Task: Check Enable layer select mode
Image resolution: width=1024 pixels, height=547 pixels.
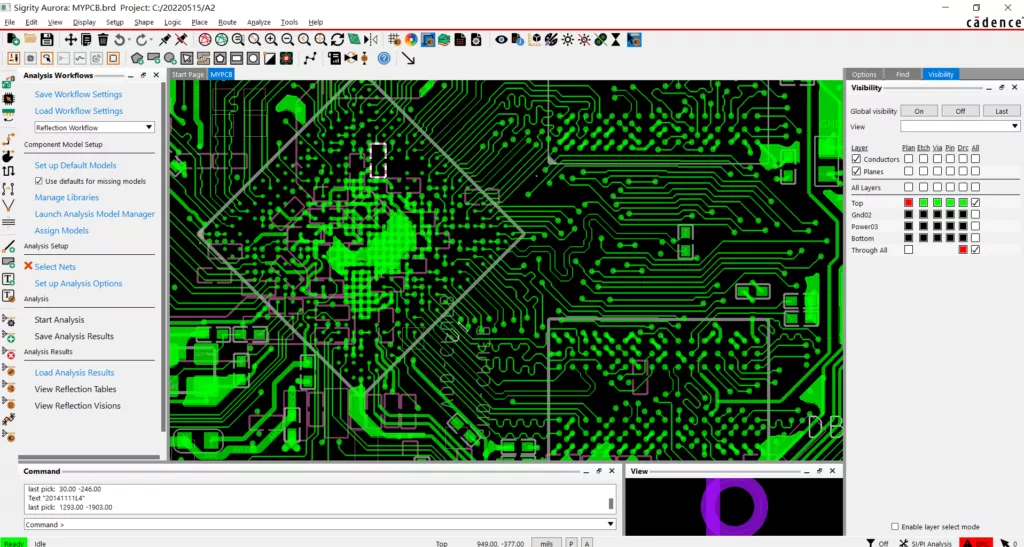Action: [x=895, y=527]
